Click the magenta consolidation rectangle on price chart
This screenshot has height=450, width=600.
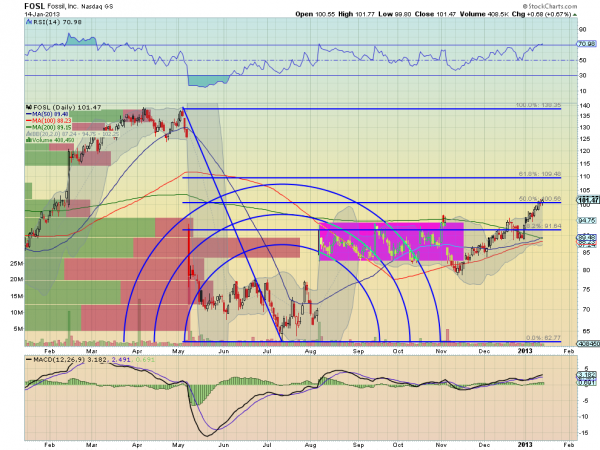pos(391,241)
